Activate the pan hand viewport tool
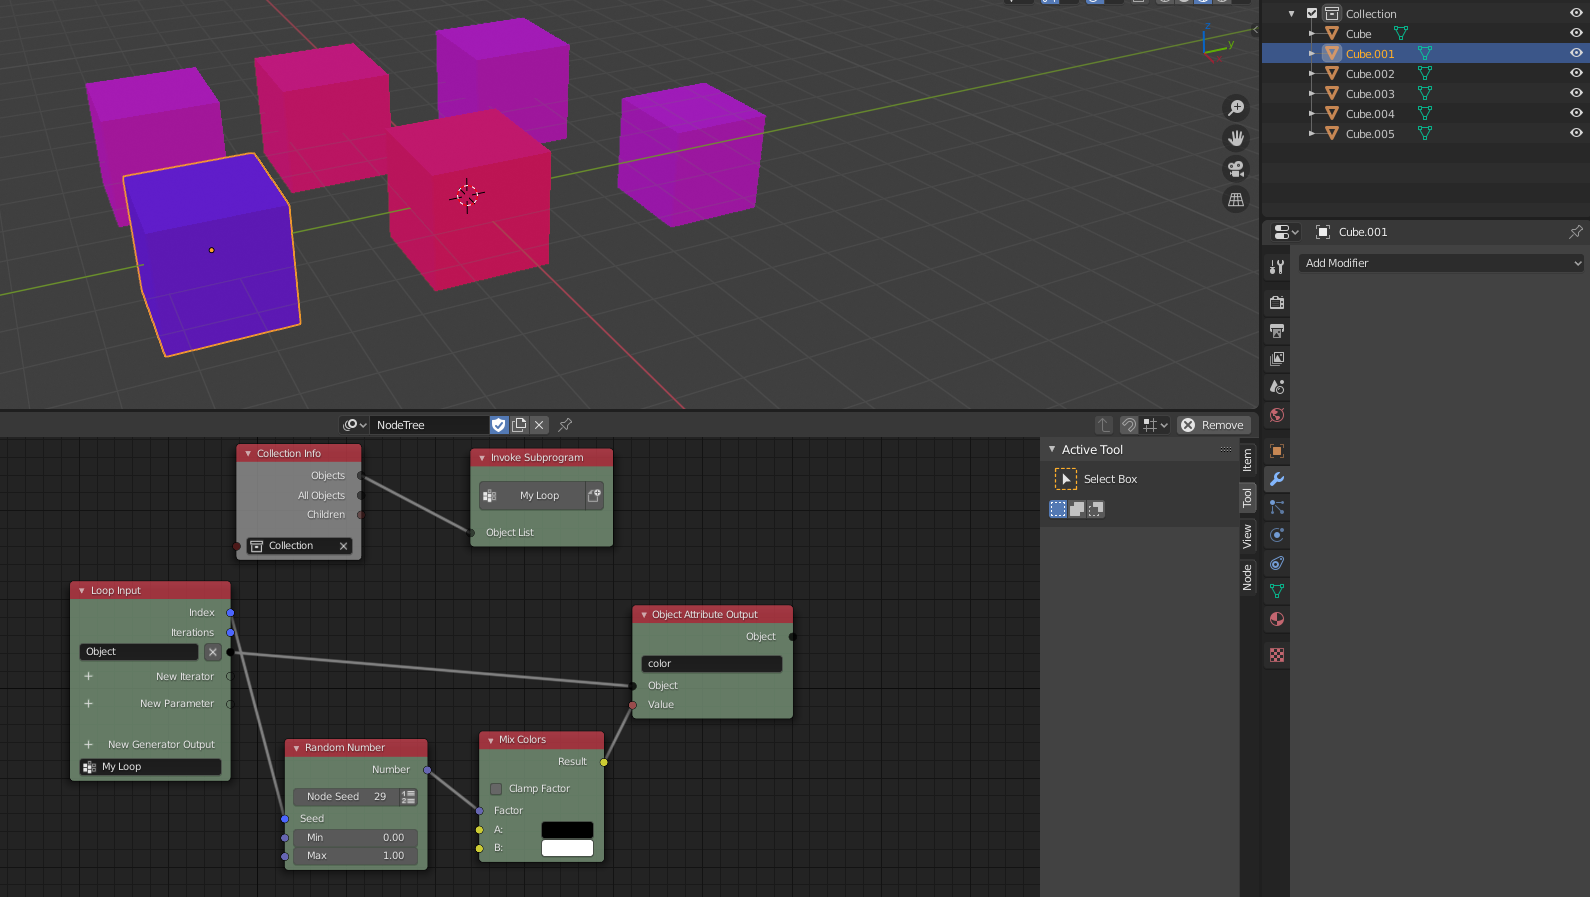This screenshot has width=1590, height=897. click(1236, 138)
